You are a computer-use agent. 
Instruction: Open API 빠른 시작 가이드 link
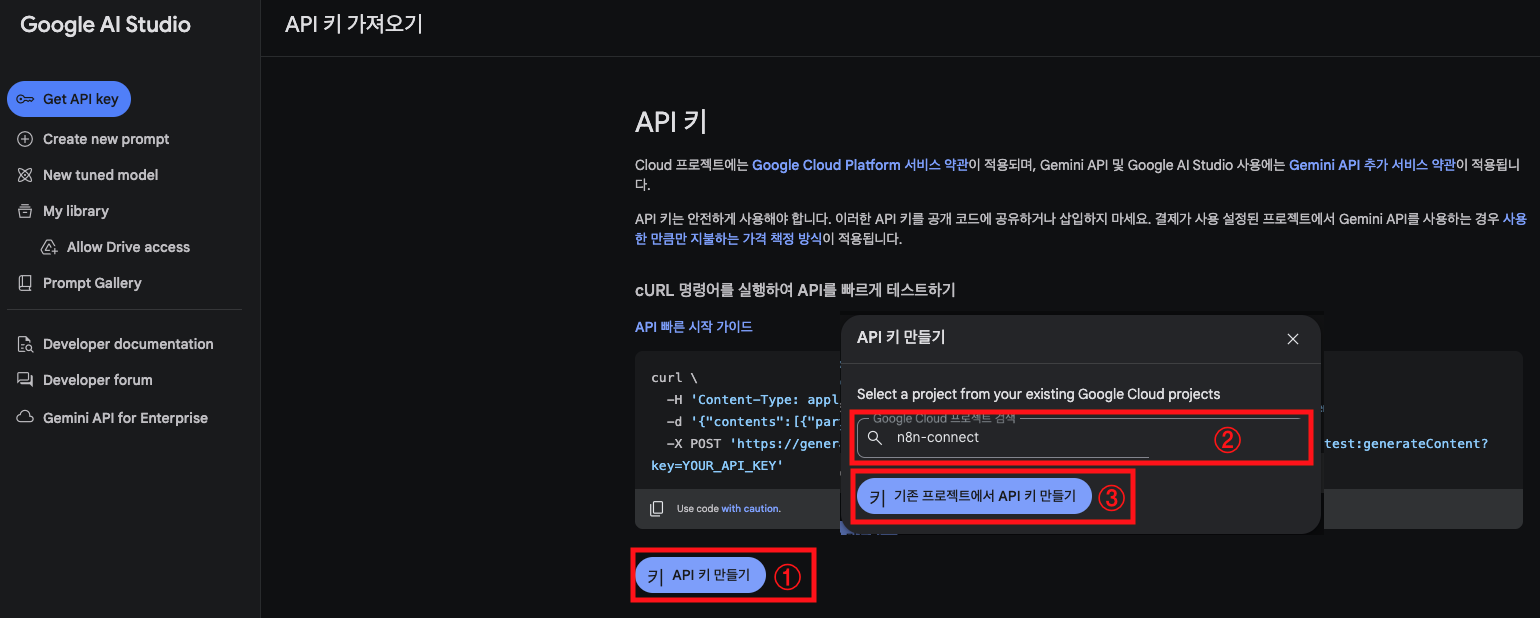tap(694, 327)
